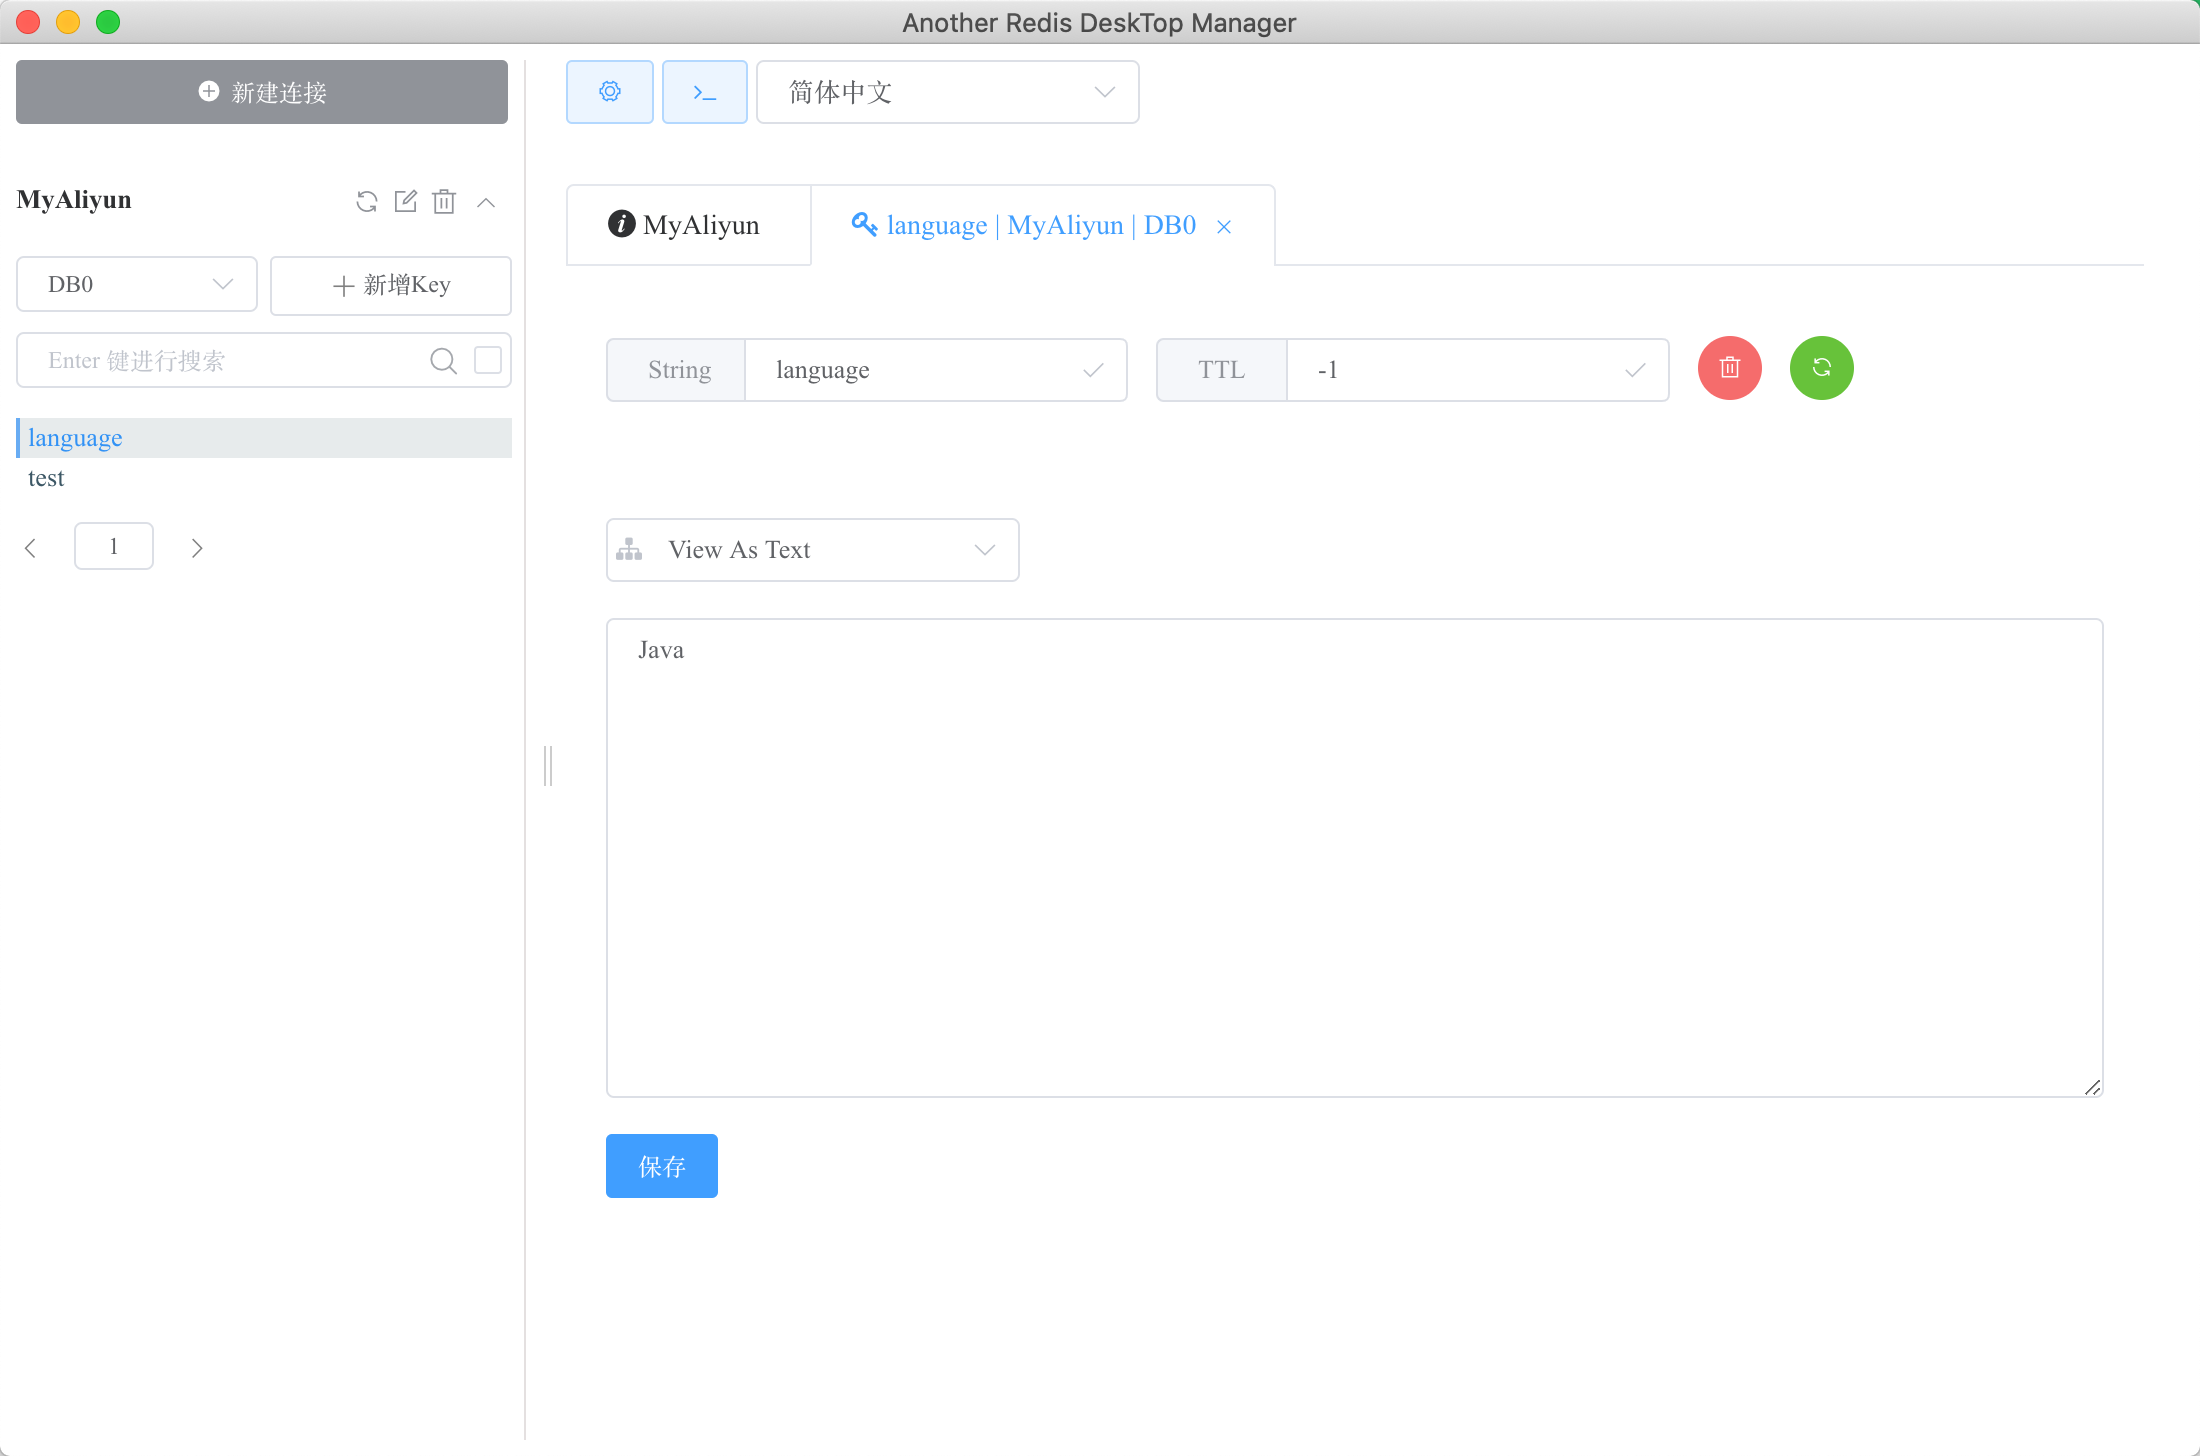Open the View As Text dropdown
Image resolution: width=2200 pixels, height=1456 pixels.
812,550
